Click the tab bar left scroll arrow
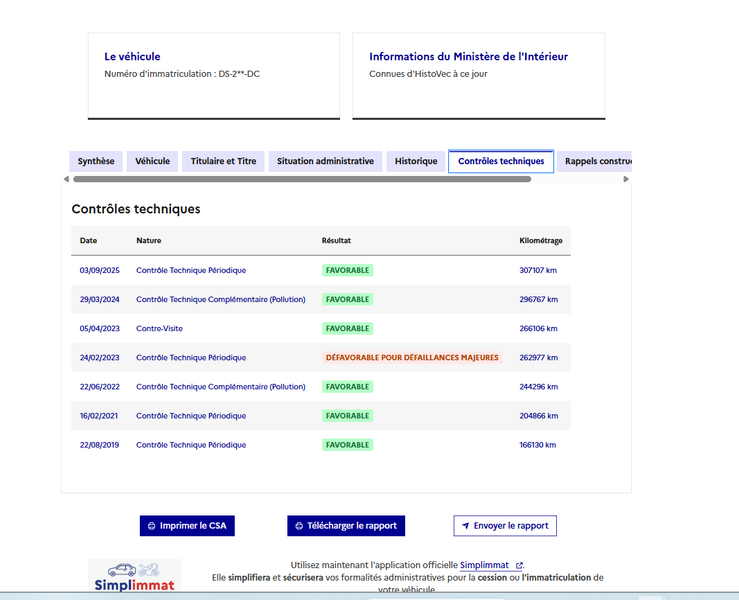The image size is (739, 600). click(x=66, y=179)
